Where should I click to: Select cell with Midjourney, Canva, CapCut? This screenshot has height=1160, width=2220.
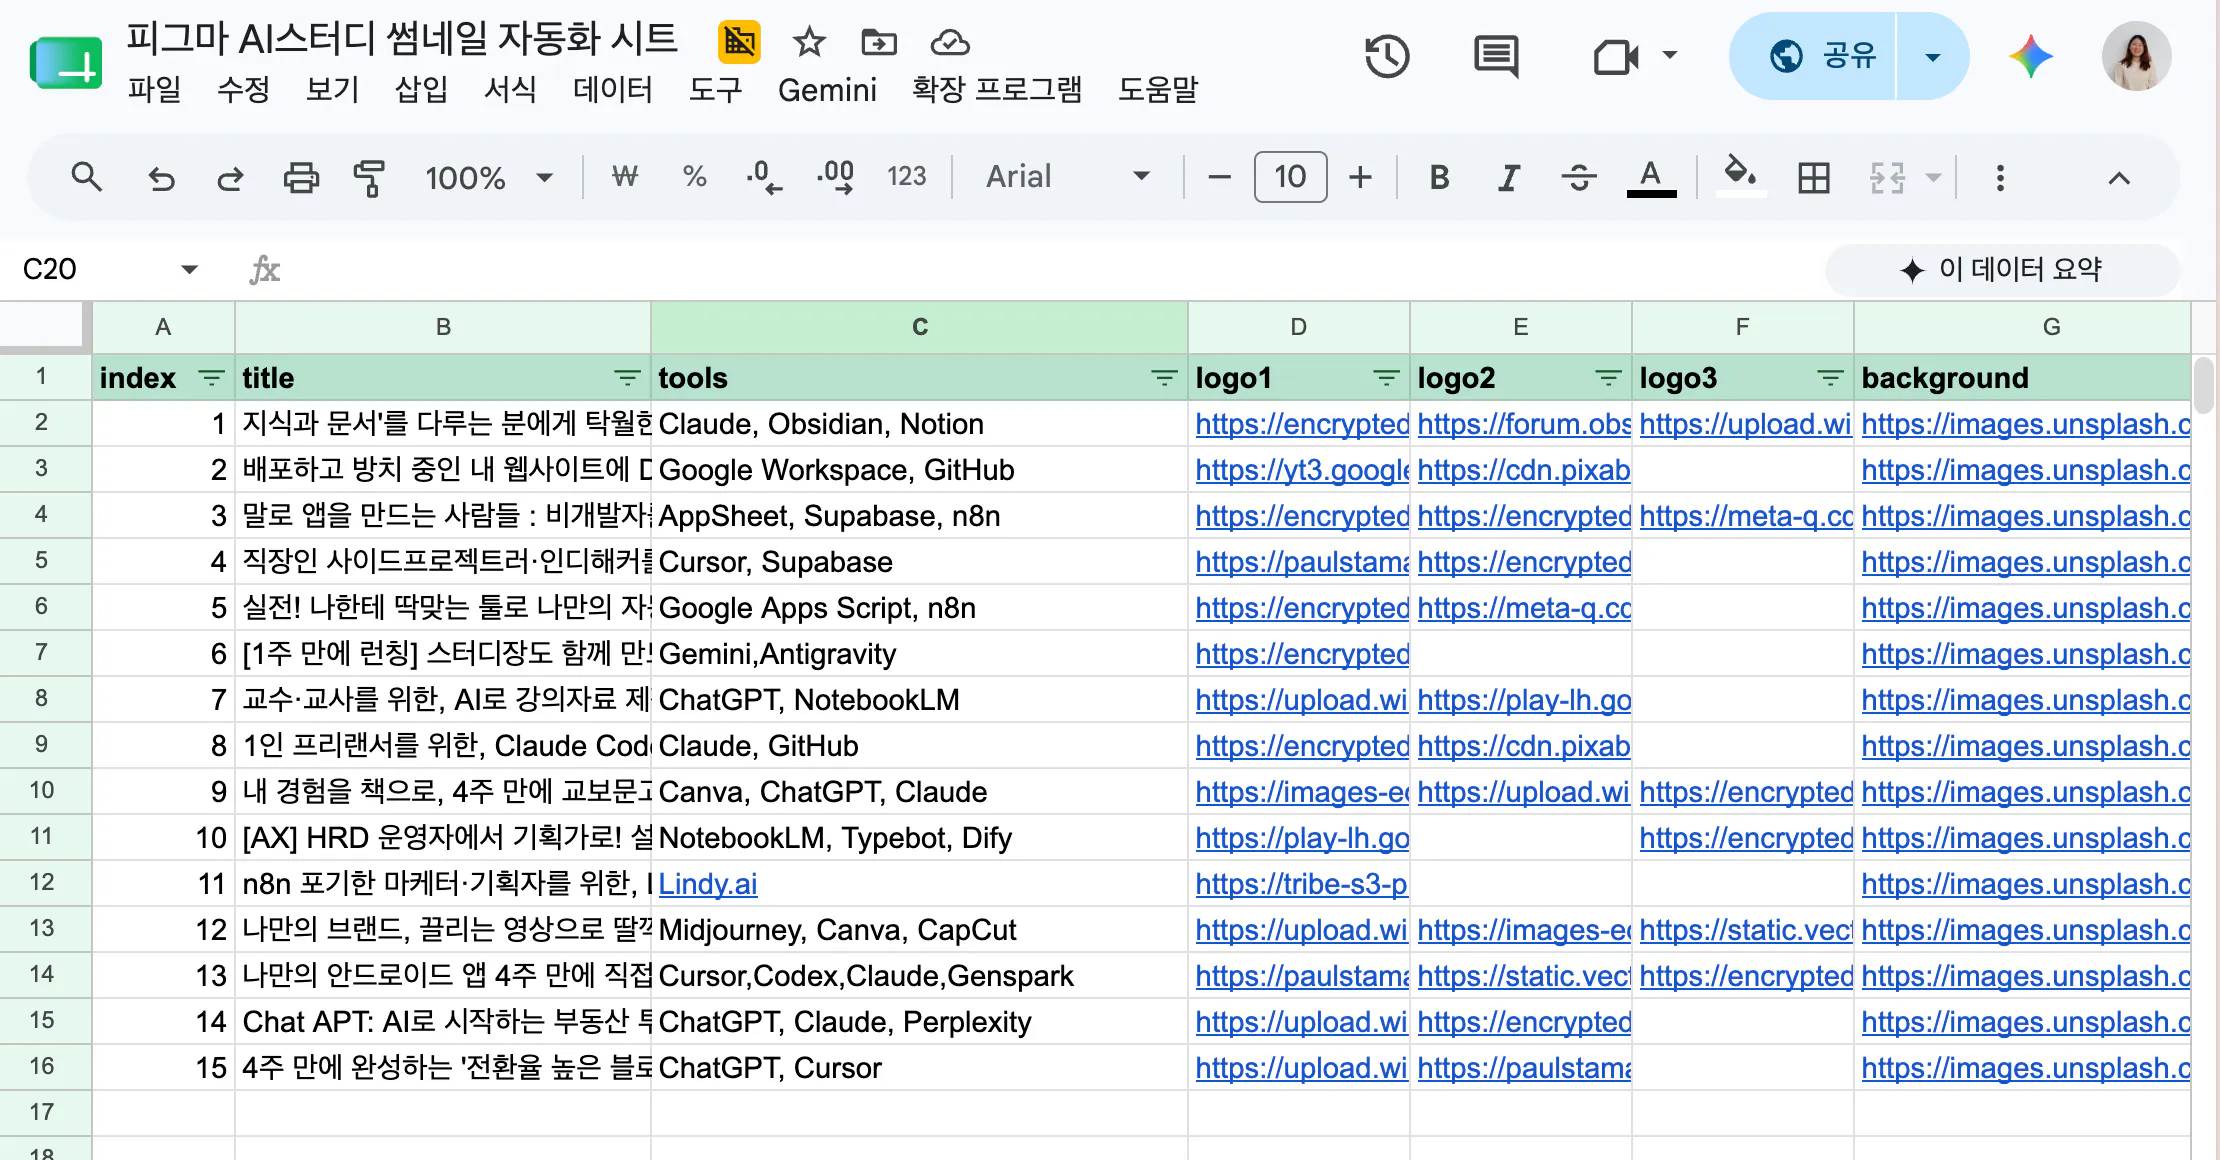(x=919, y=930)
